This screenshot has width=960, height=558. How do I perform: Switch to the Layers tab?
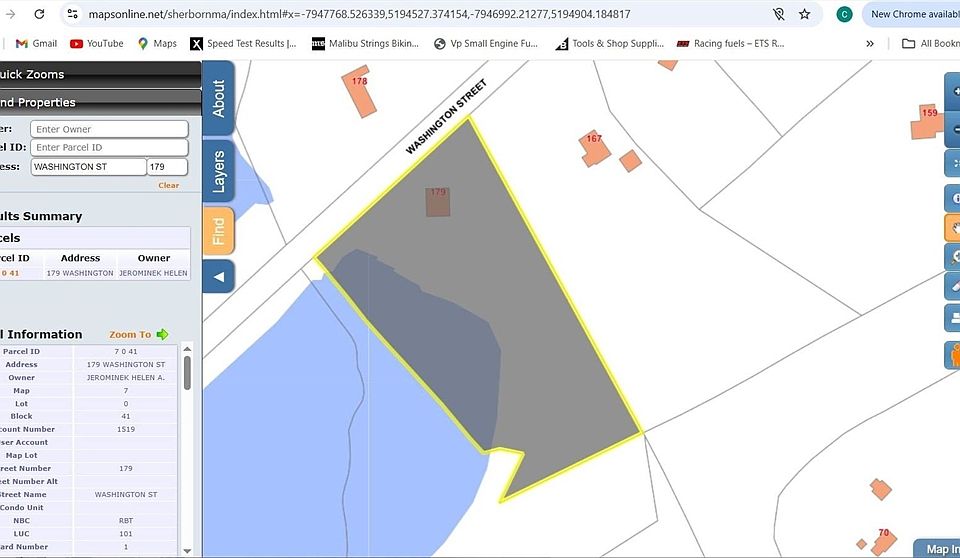218,171
